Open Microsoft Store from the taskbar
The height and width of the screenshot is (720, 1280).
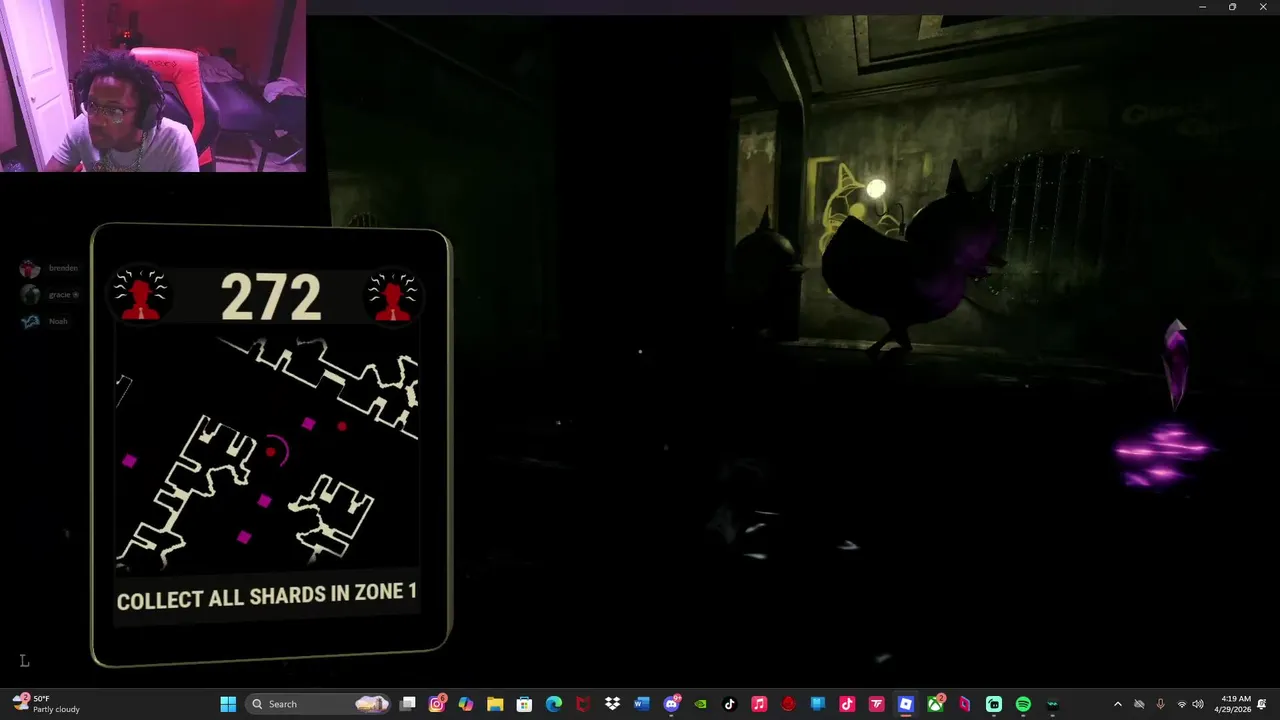click(x=524, y=704)
